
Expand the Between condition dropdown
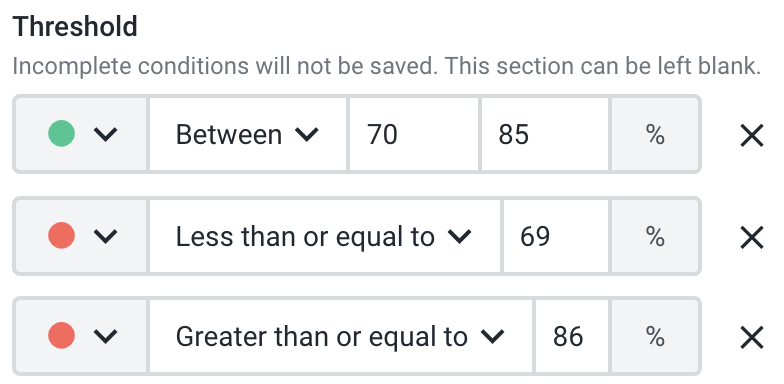coord(248,134)
